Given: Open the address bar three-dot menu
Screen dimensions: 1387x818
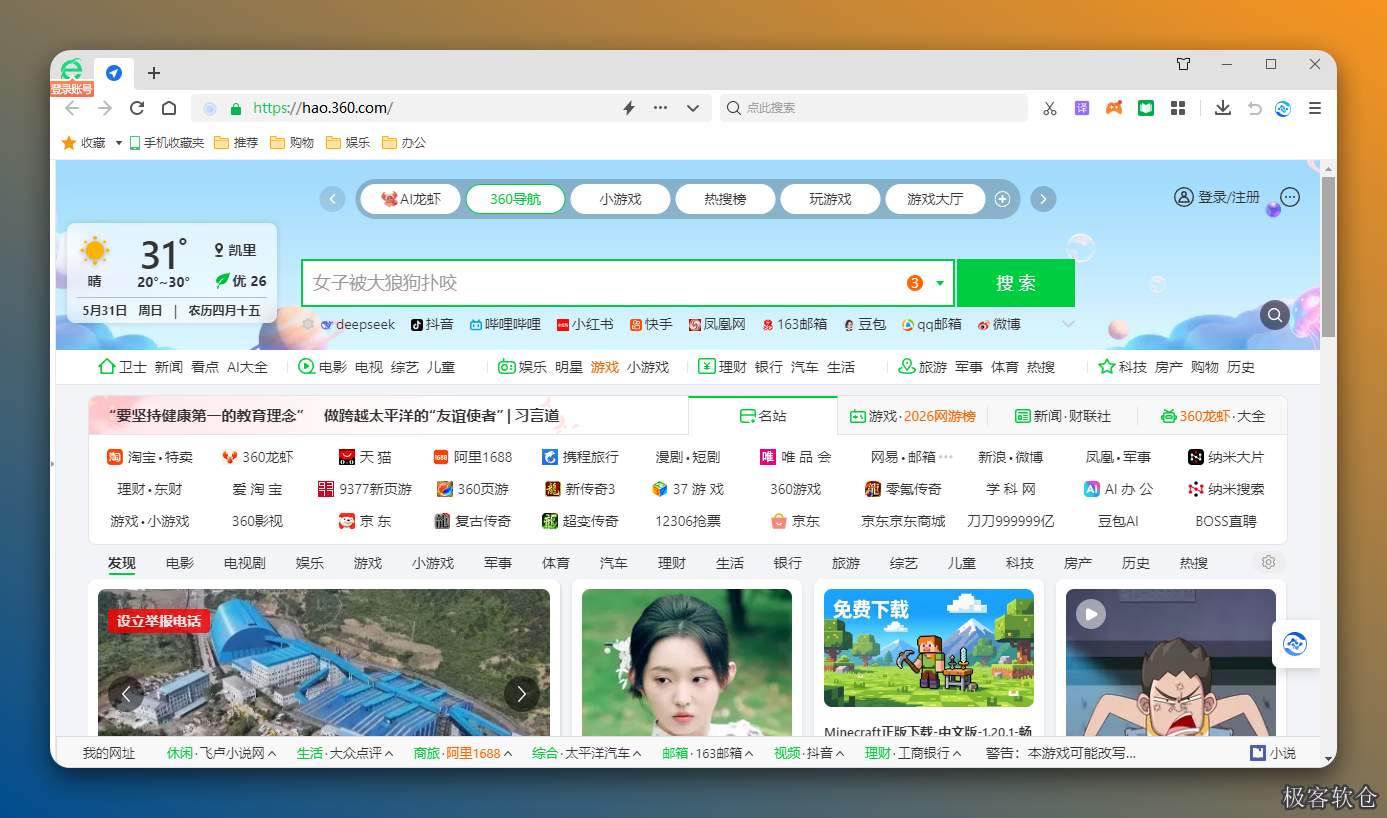Looking at the screenshot, I should click(x=660, y=108).
